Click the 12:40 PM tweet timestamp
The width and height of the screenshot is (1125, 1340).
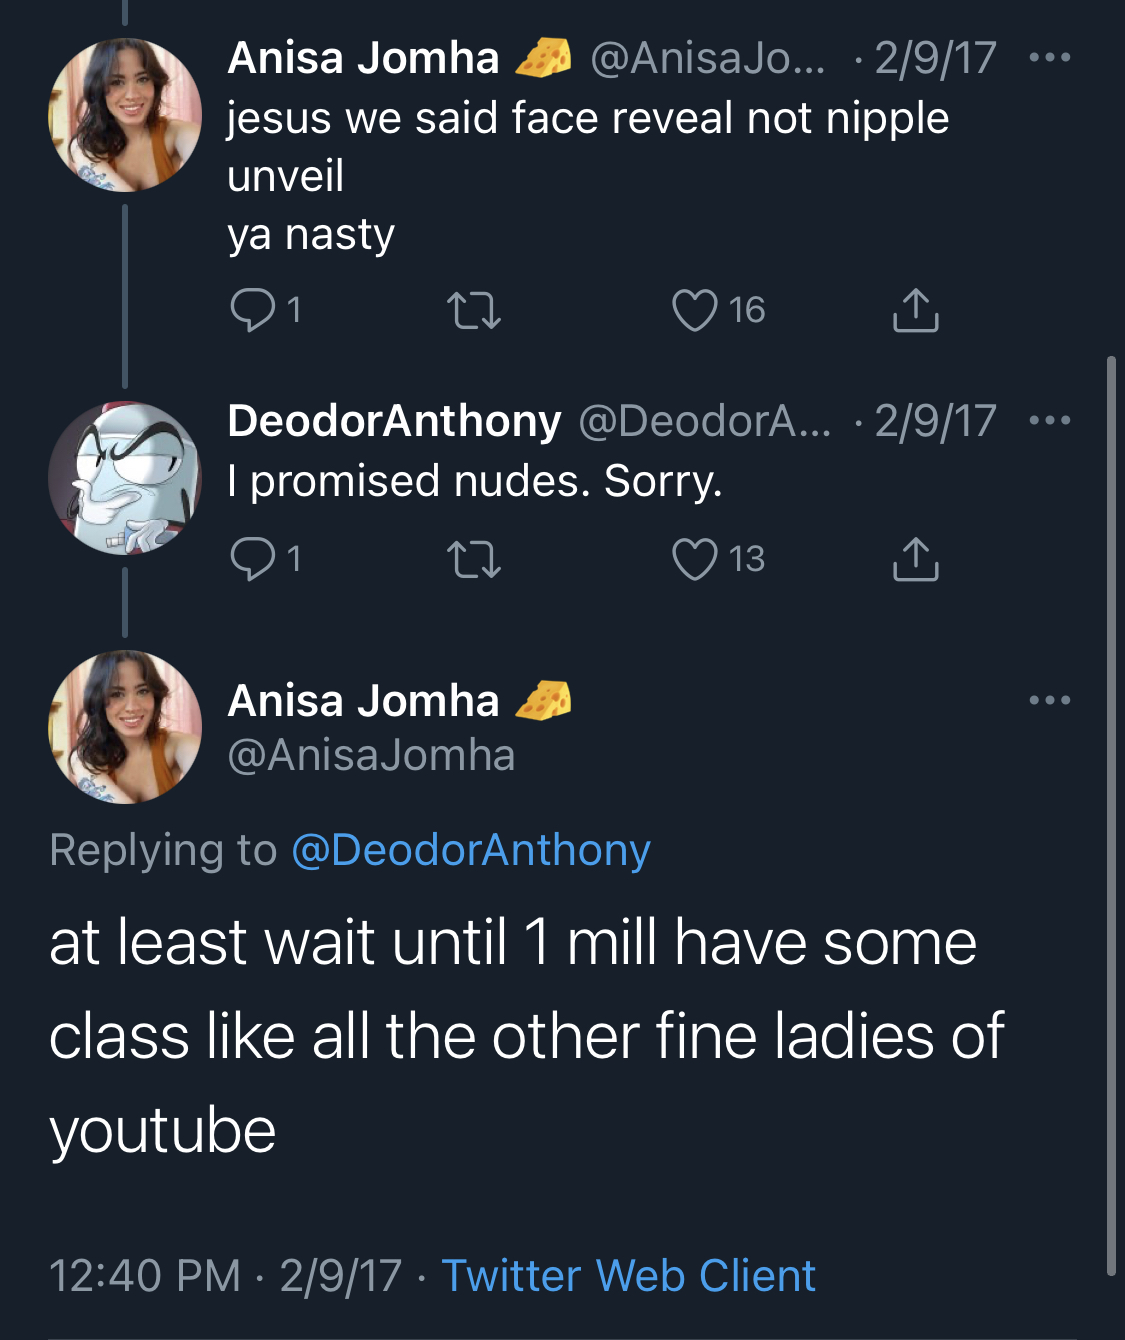pos(145,1276)
